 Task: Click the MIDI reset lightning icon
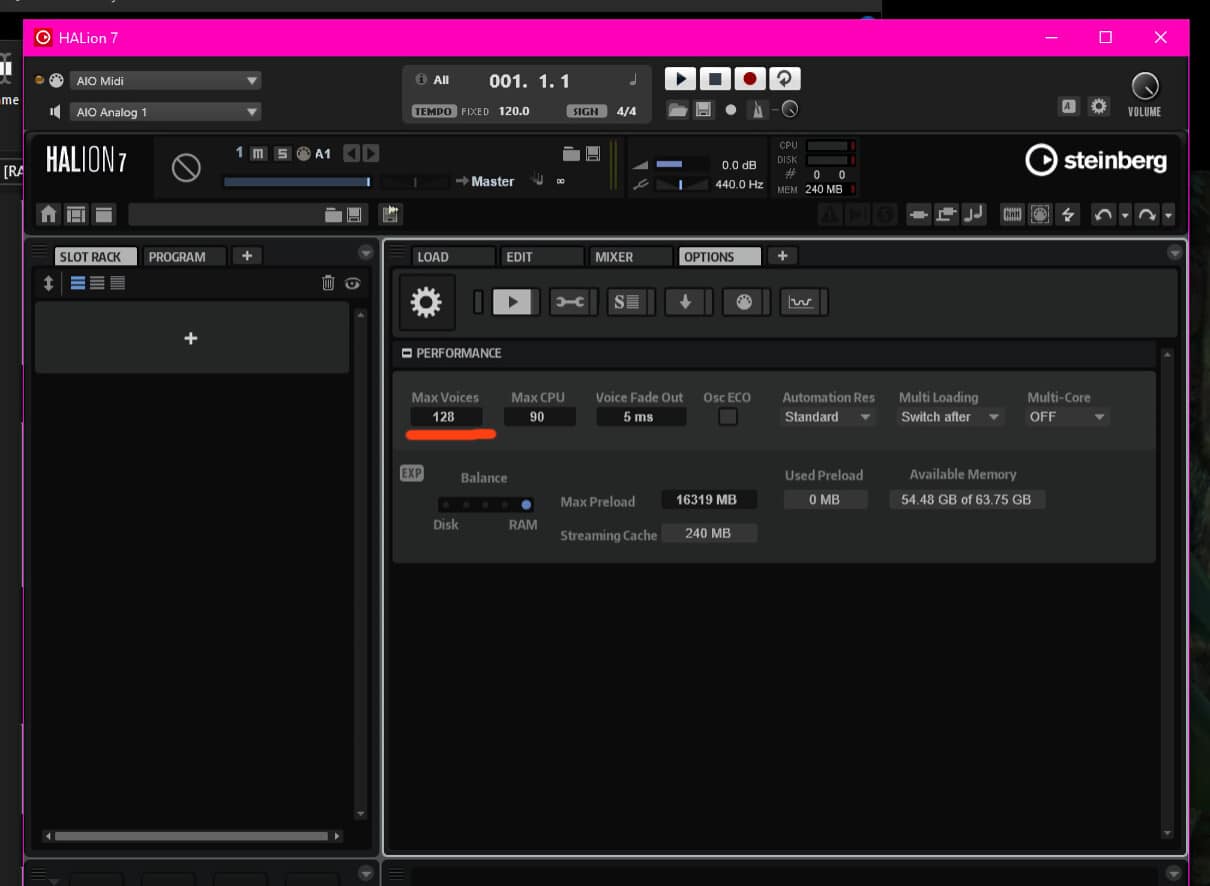tap(1067, 214)
